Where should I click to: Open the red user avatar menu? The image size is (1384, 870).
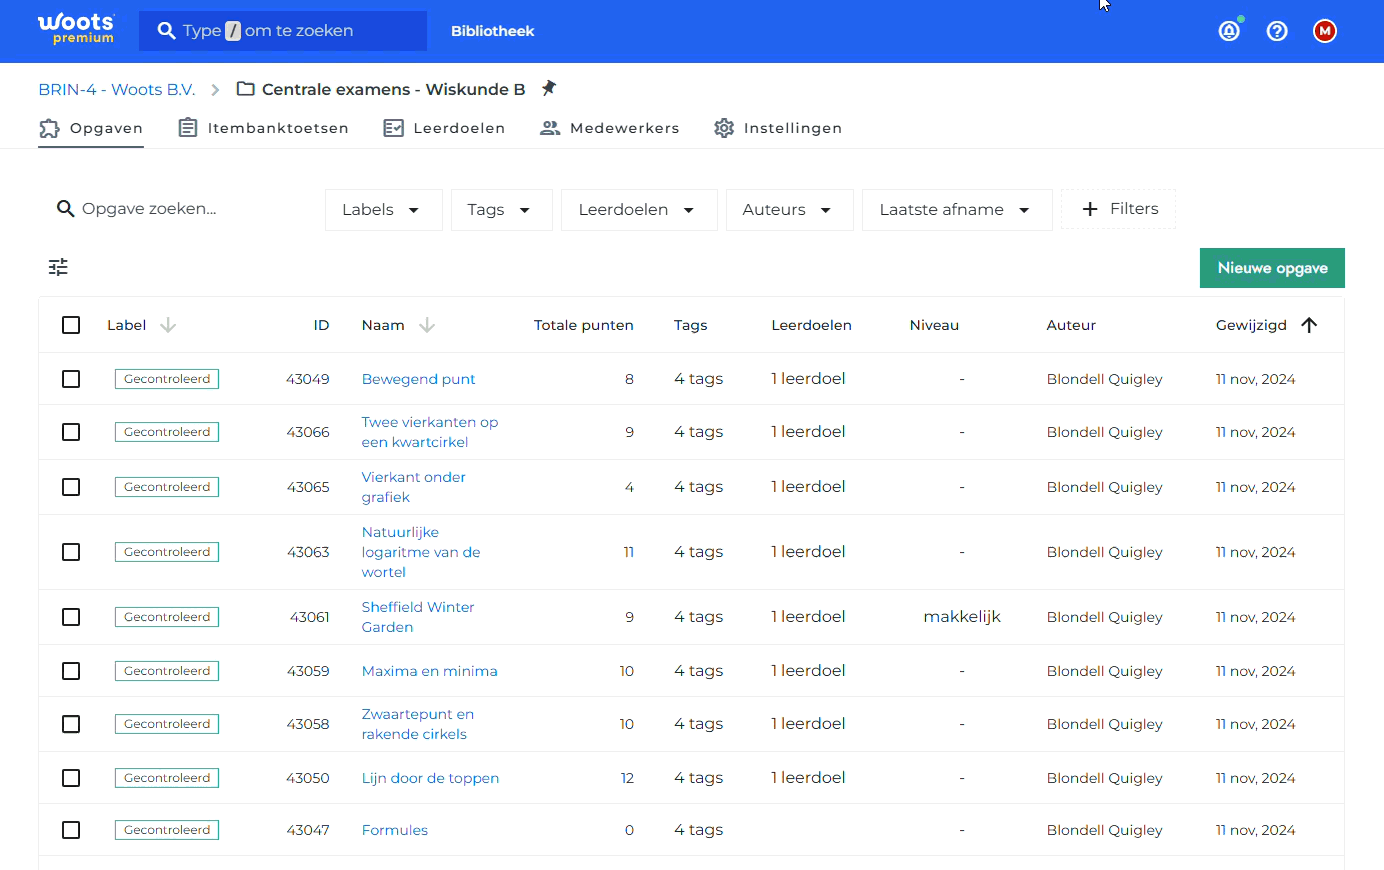coord(1325,31)
